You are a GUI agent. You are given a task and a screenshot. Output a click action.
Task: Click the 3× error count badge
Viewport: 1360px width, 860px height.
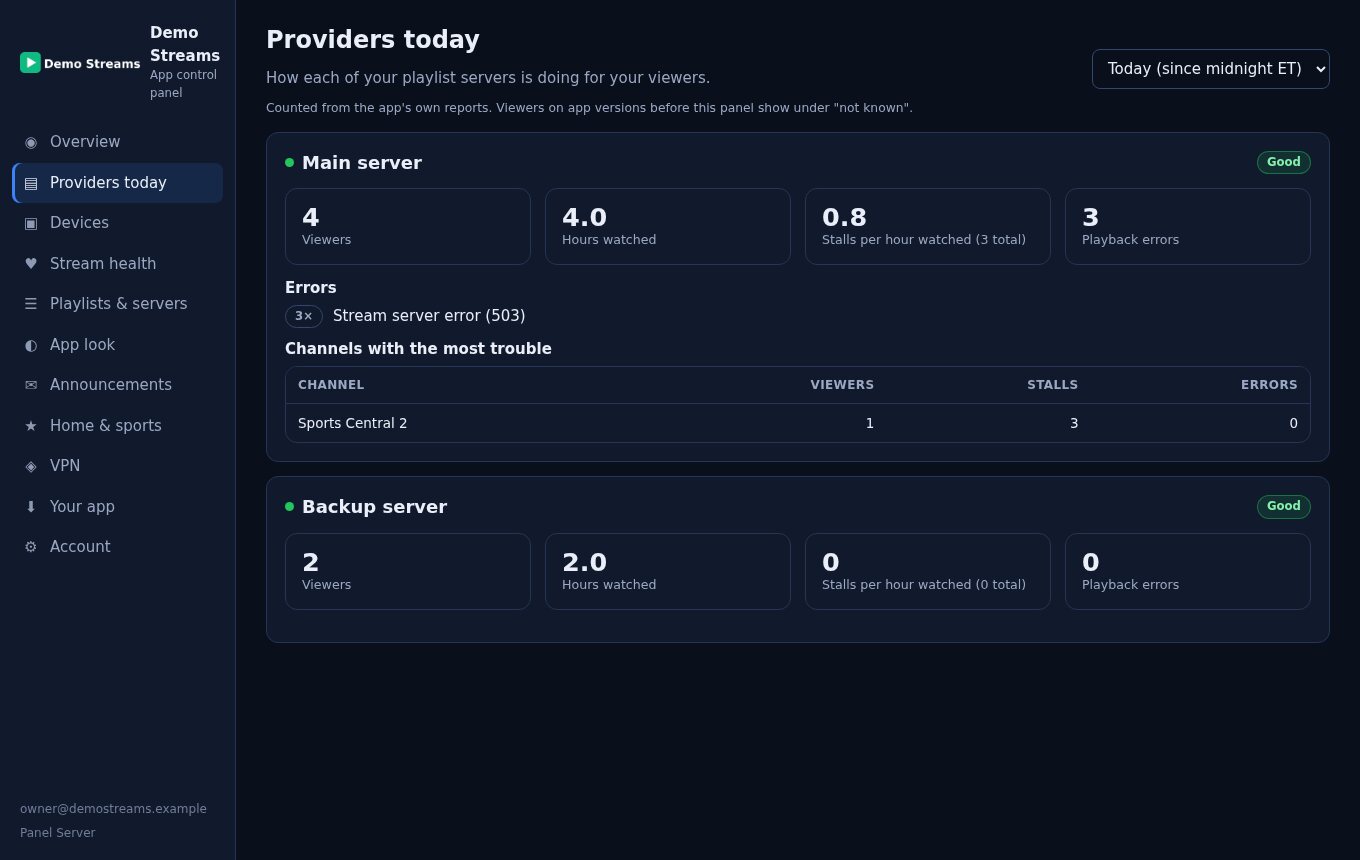304,316
